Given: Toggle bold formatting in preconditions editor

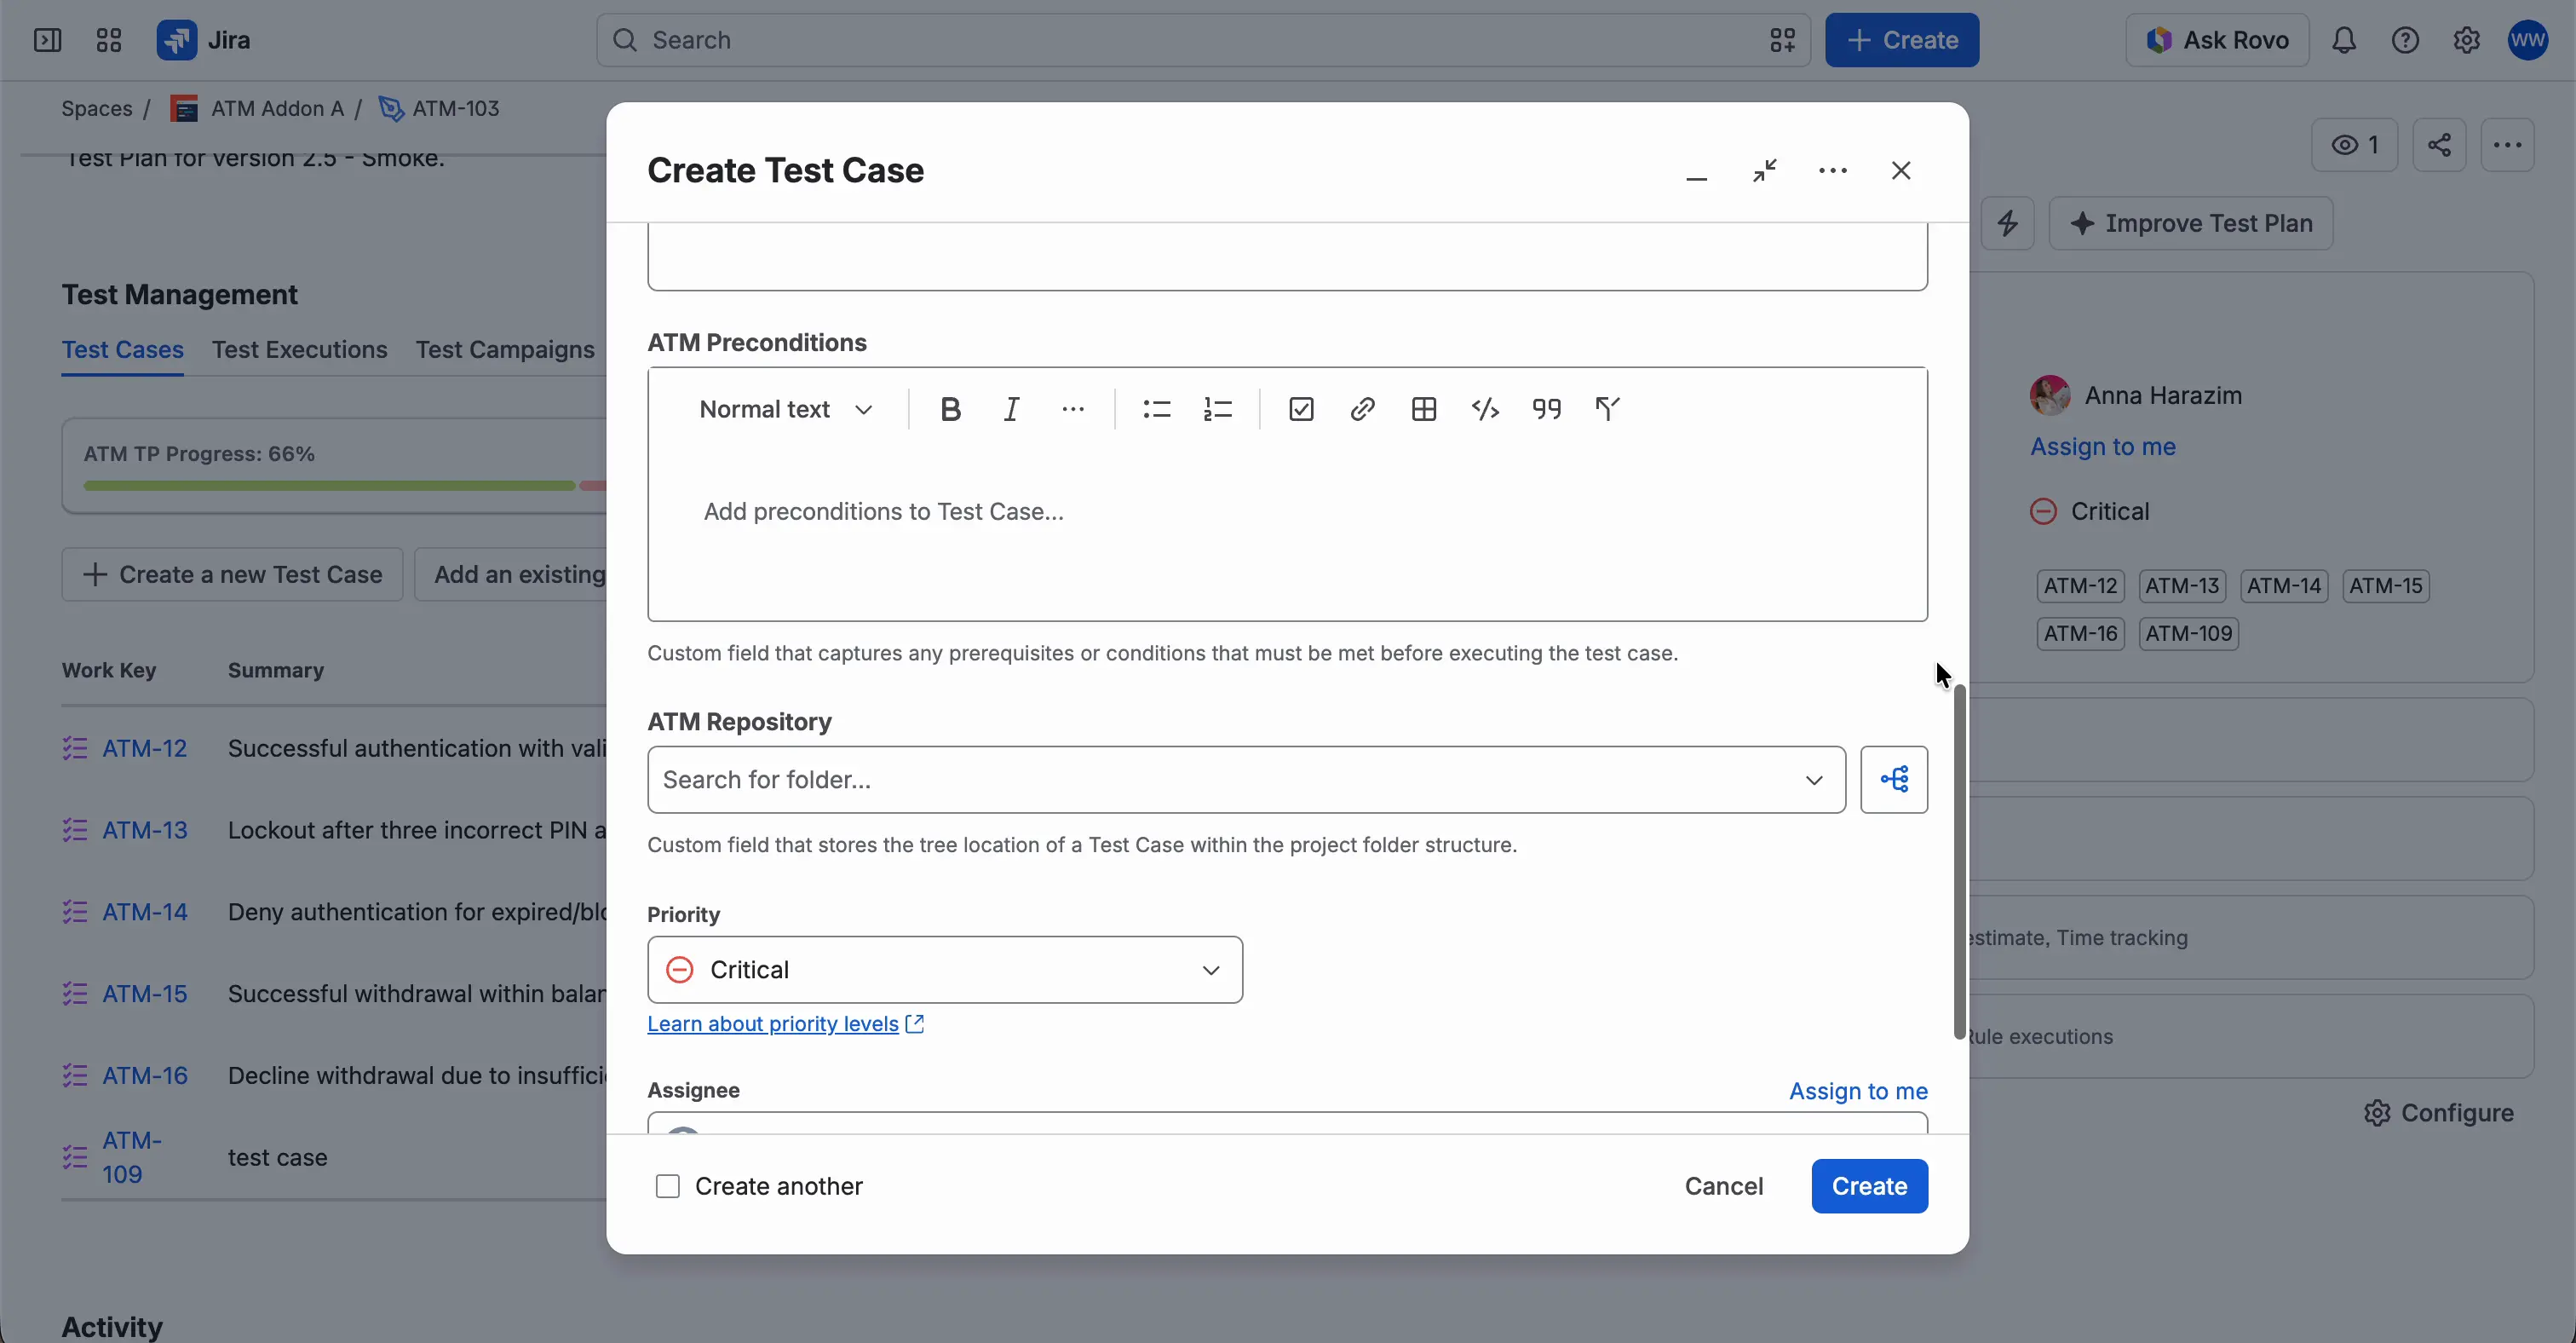Looking at the screenshot, I should click(950, 409).
